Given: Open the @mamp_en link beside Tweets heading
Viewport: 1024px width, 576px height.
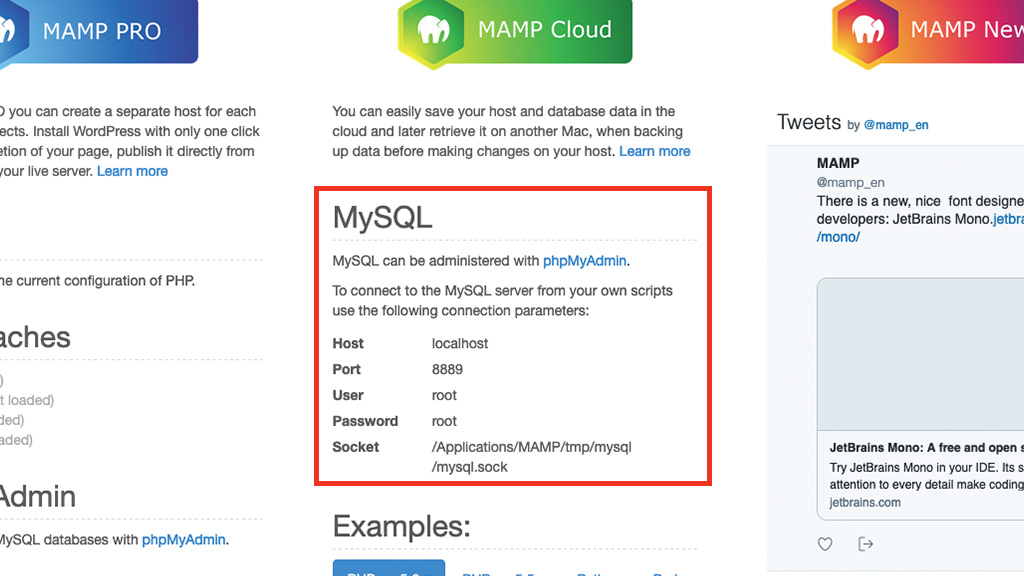Looking at the screenshot, I should point(896,125).
